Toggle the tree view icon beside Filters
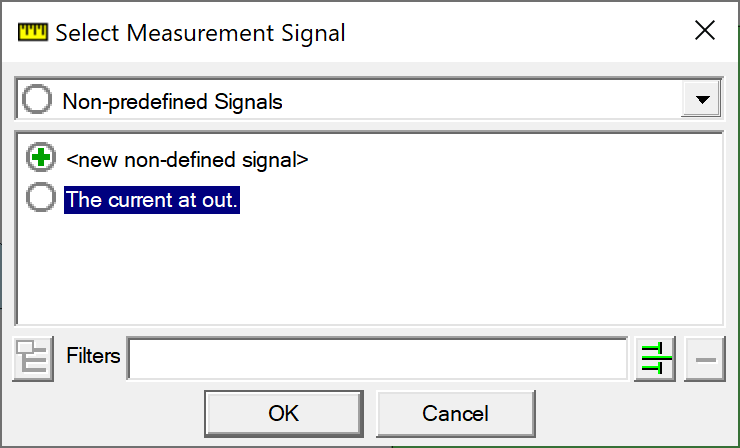The image size is (740, 448). coord(33,358)
